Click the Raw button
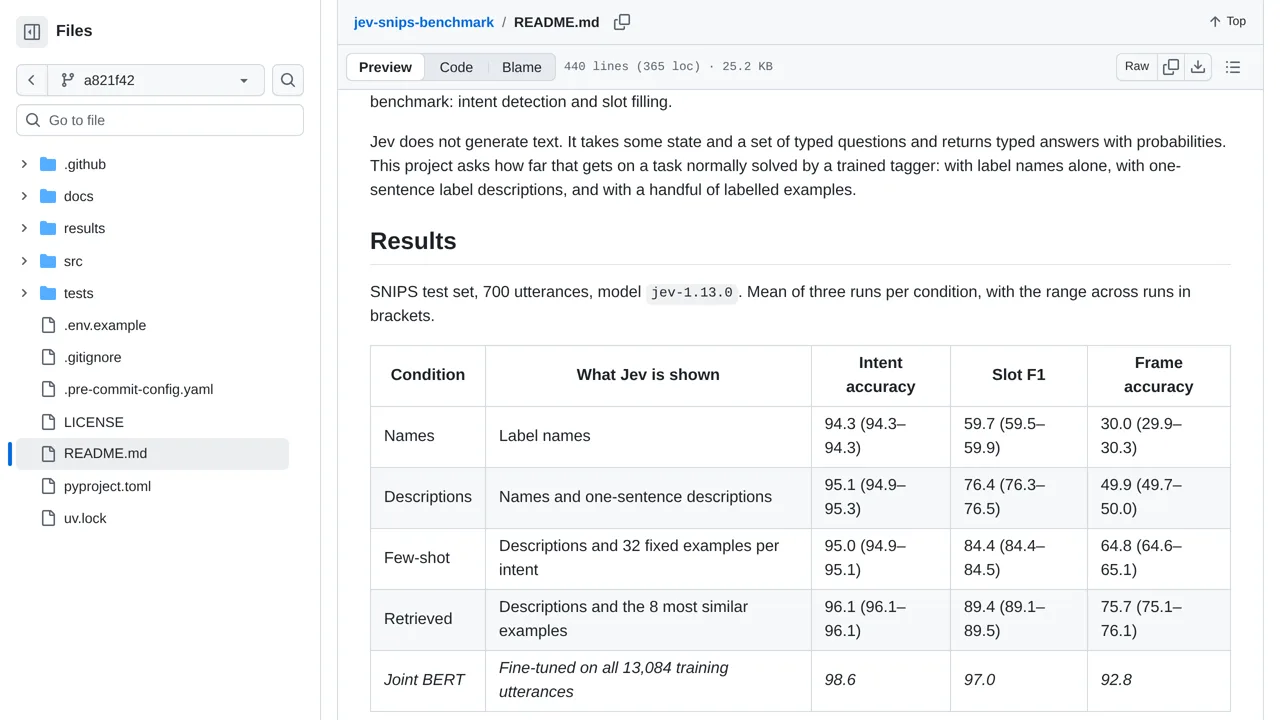The image size is (1280, 720). 1137,66
